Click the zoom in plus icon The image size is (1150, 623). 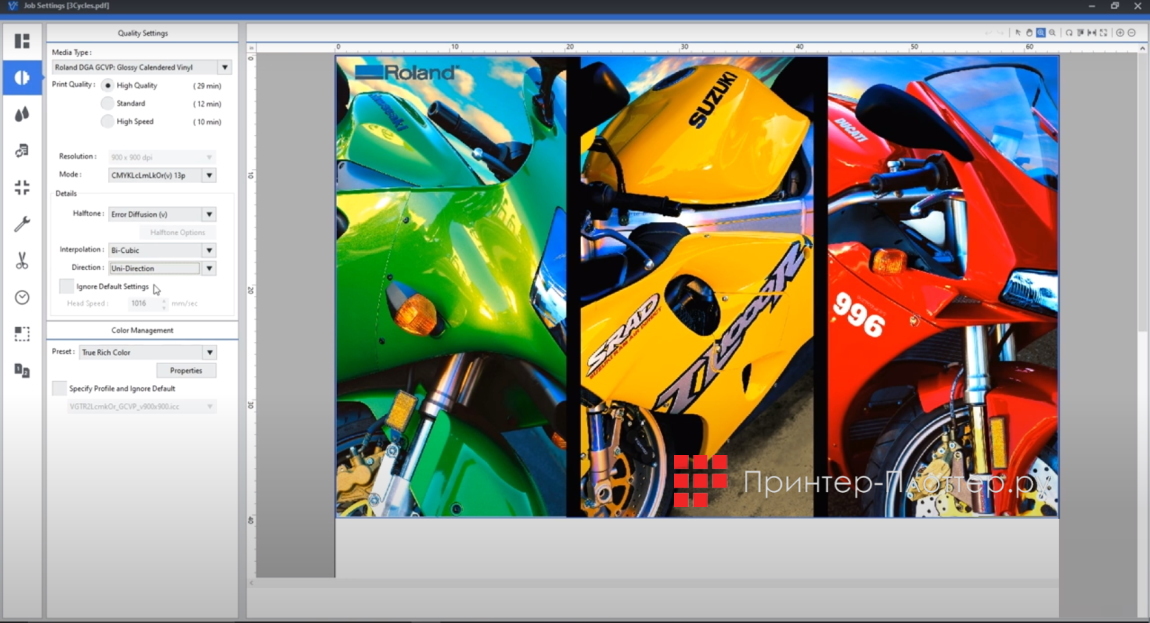1120,33
